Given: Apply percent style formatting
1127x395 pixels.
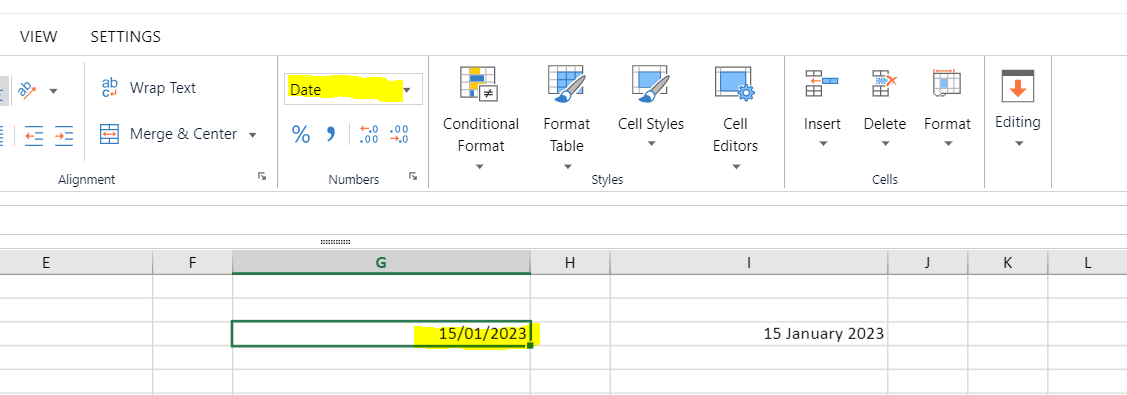Looking at the screenshot, I should 300,134.
